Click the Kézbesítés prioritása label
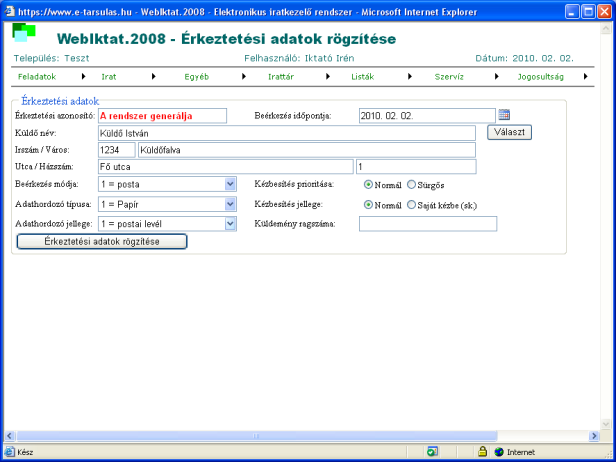The height and width of the screenshot is (462, 616). [294, 184]
